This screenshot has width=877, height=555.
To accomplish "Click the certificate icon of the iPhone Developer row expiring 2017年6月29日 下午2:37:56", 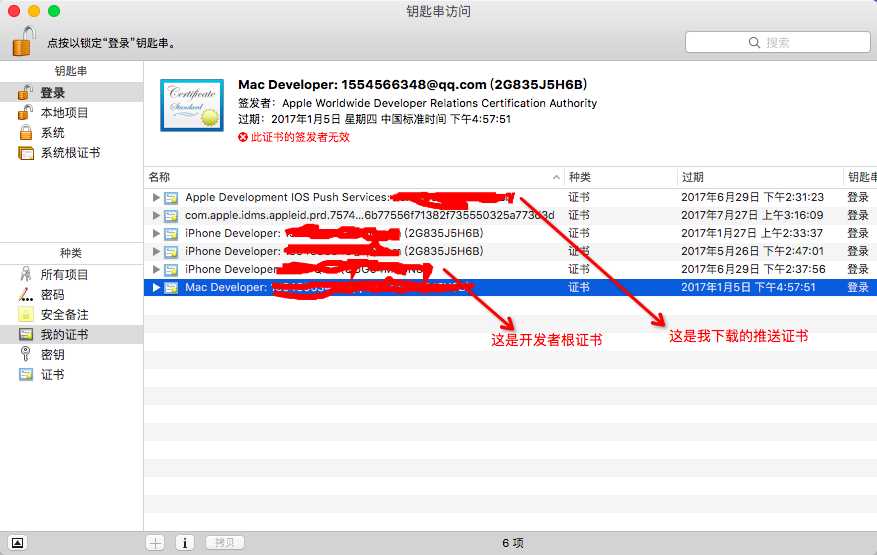I will [x=171, y=269].
